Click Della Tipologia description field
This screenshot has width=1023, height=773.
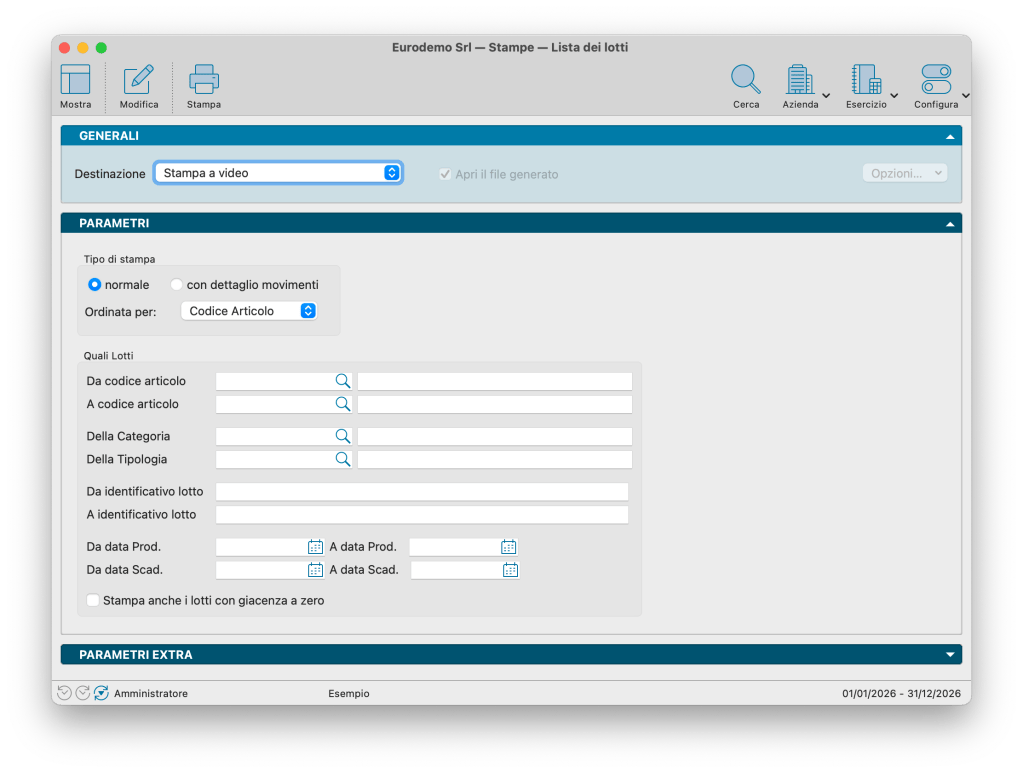[x=495, y=459]
